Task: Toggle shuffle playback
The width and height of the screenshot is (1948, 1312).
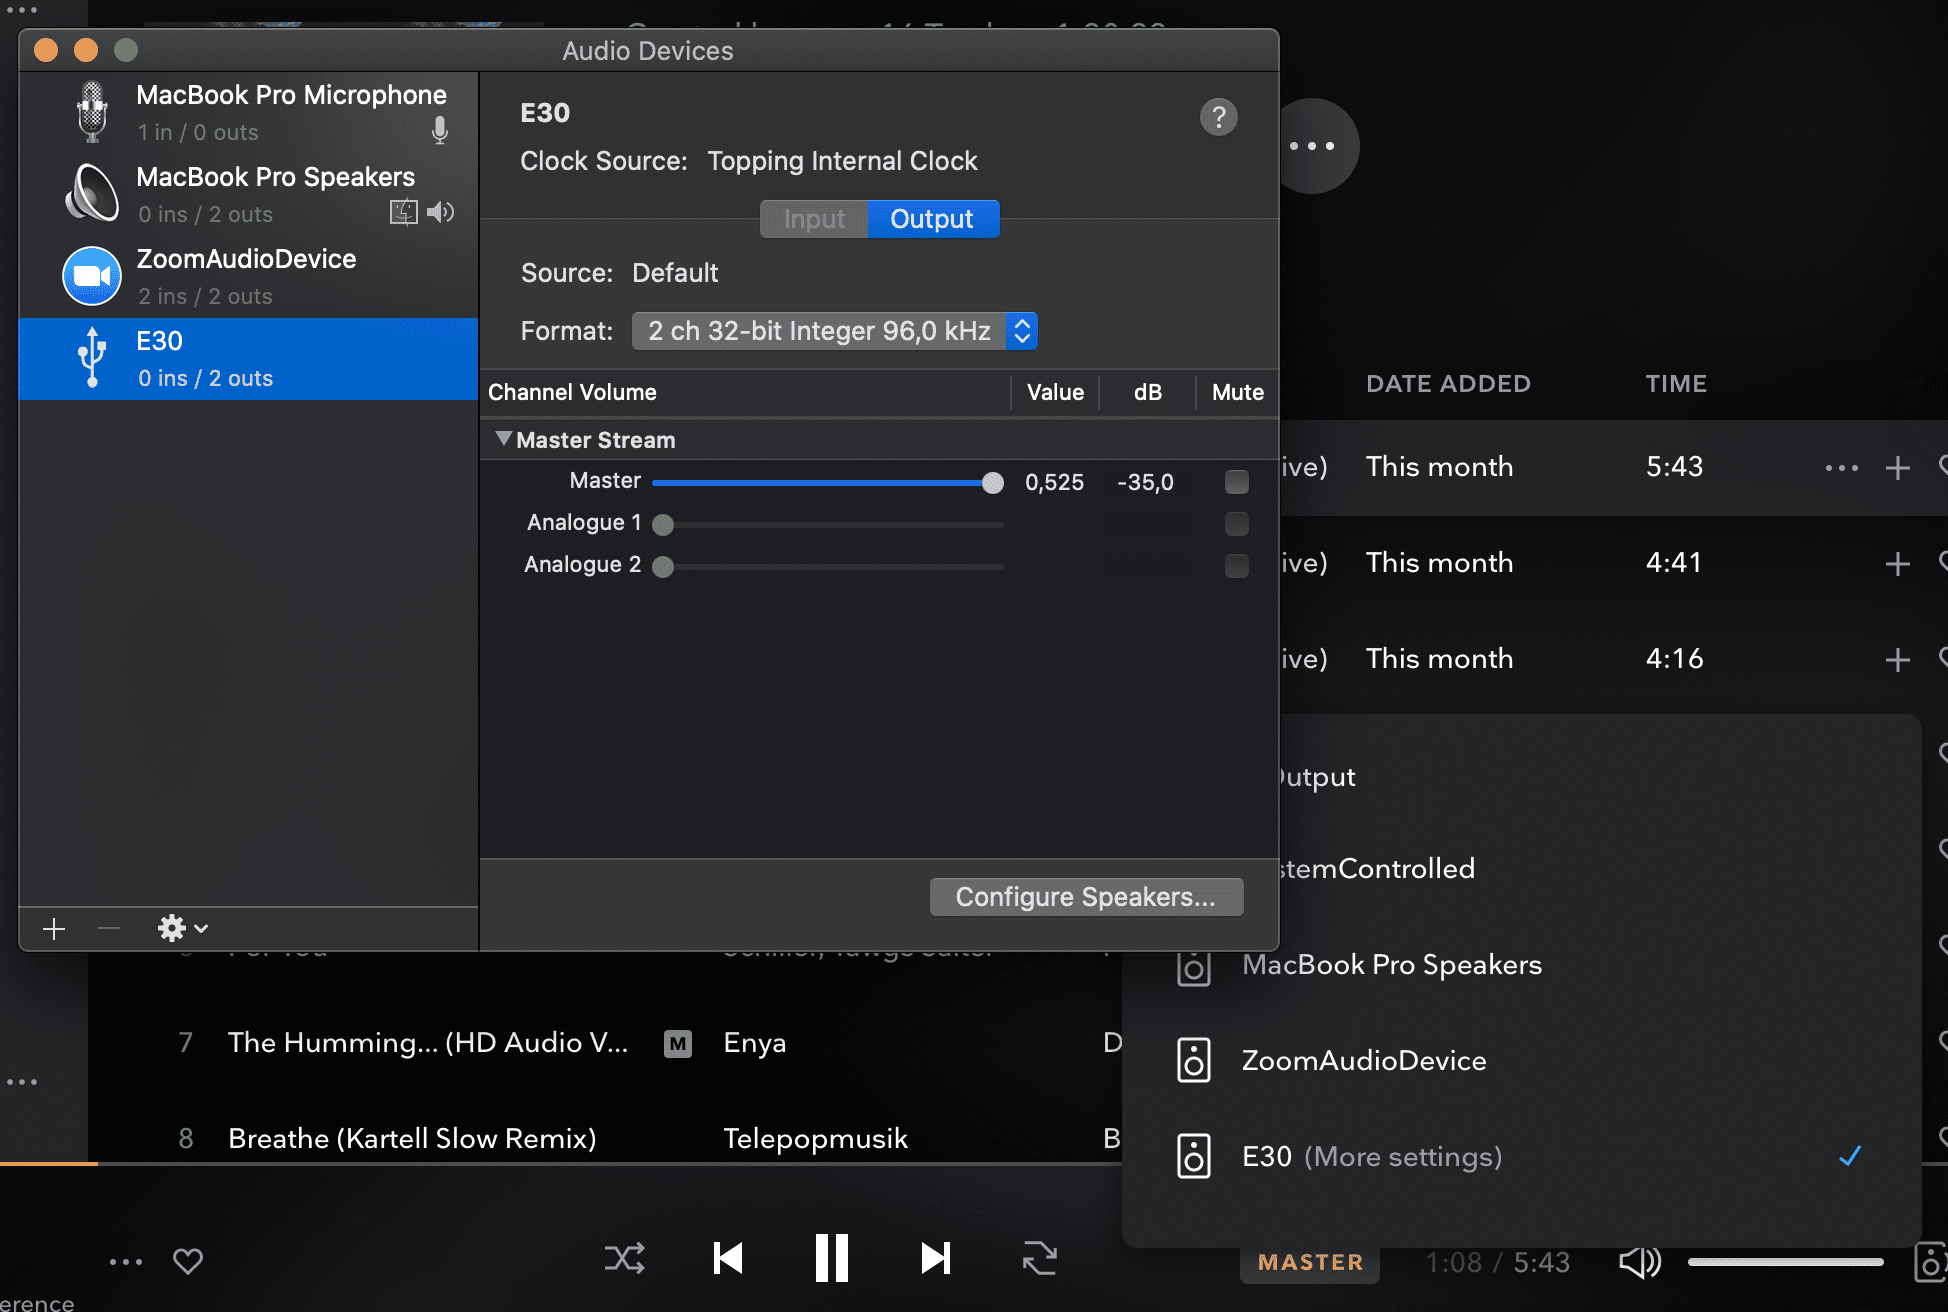Action: [625, 1258]
